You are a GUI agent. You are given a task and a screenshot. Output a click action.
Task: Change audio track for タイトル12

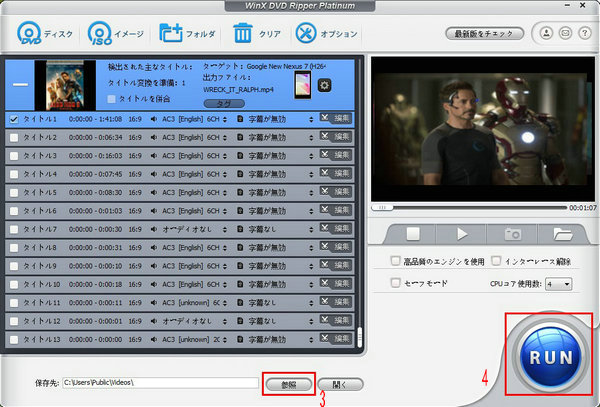[224, 321]
